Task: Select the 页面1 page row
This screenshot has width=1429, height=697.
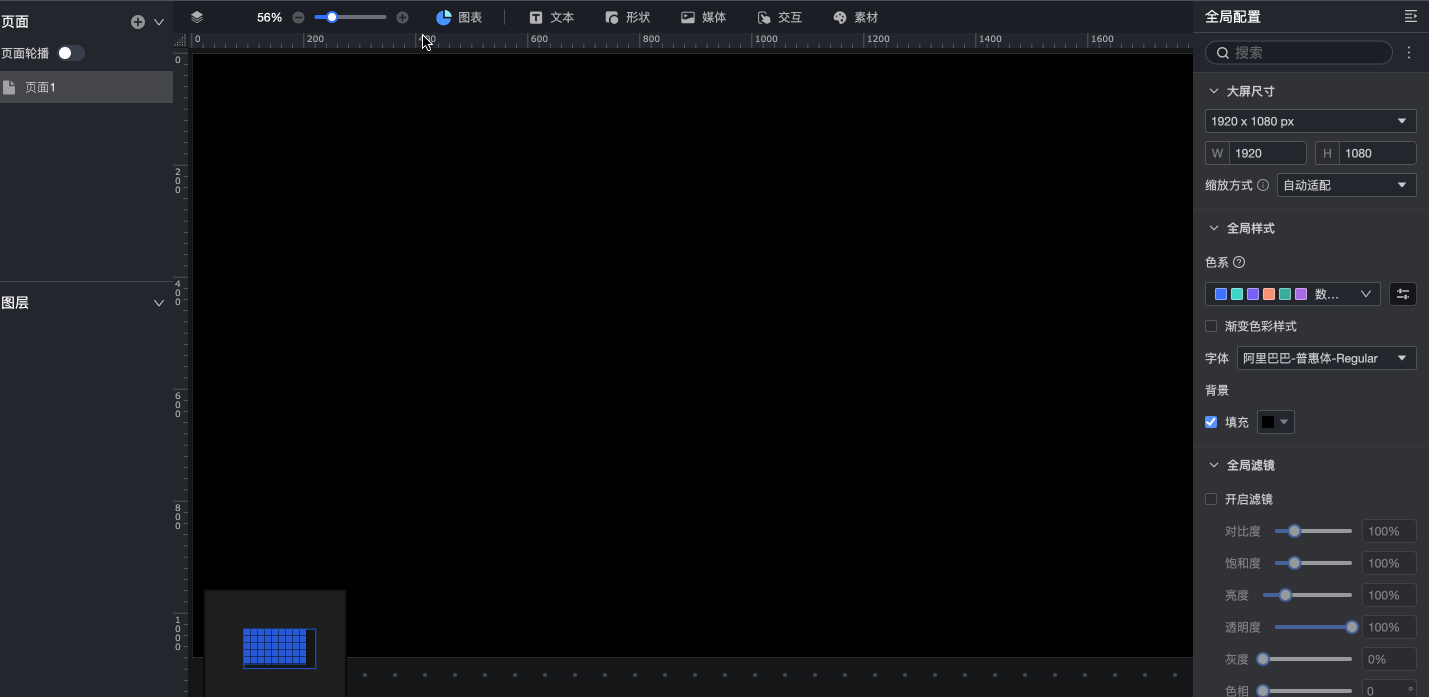Action: (86, 87)
